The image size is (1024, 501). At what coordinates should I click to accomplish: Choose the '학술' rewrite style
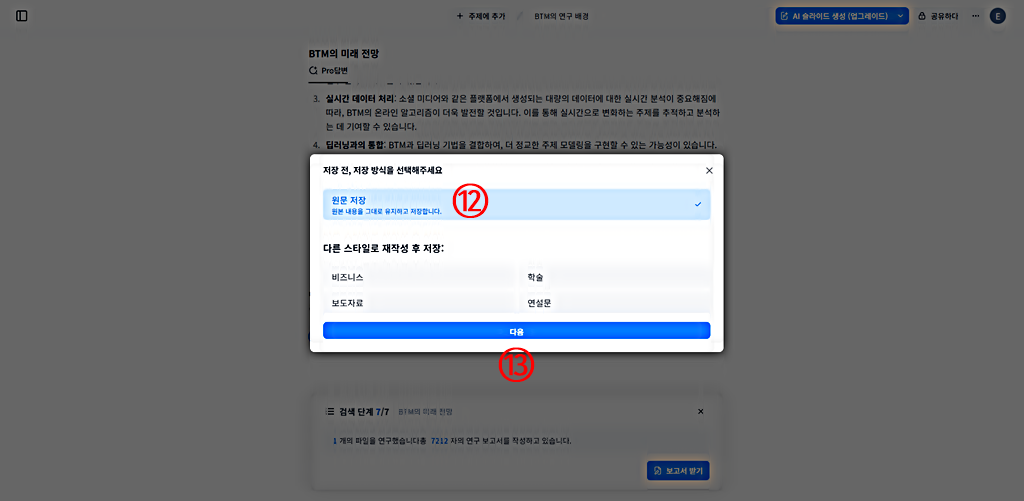pos(615,277)
